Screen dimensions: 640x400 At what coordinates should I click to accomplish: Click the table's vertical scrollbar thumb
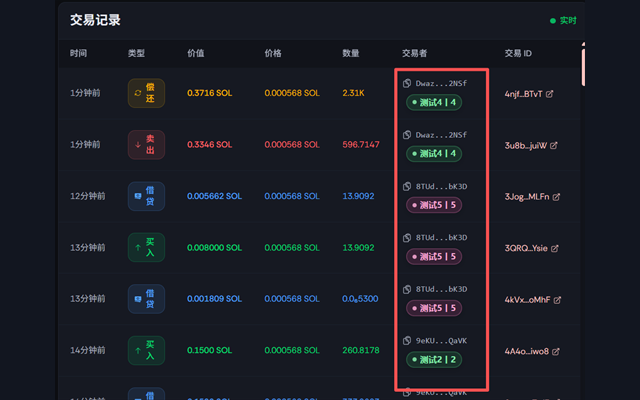point(583,65)
